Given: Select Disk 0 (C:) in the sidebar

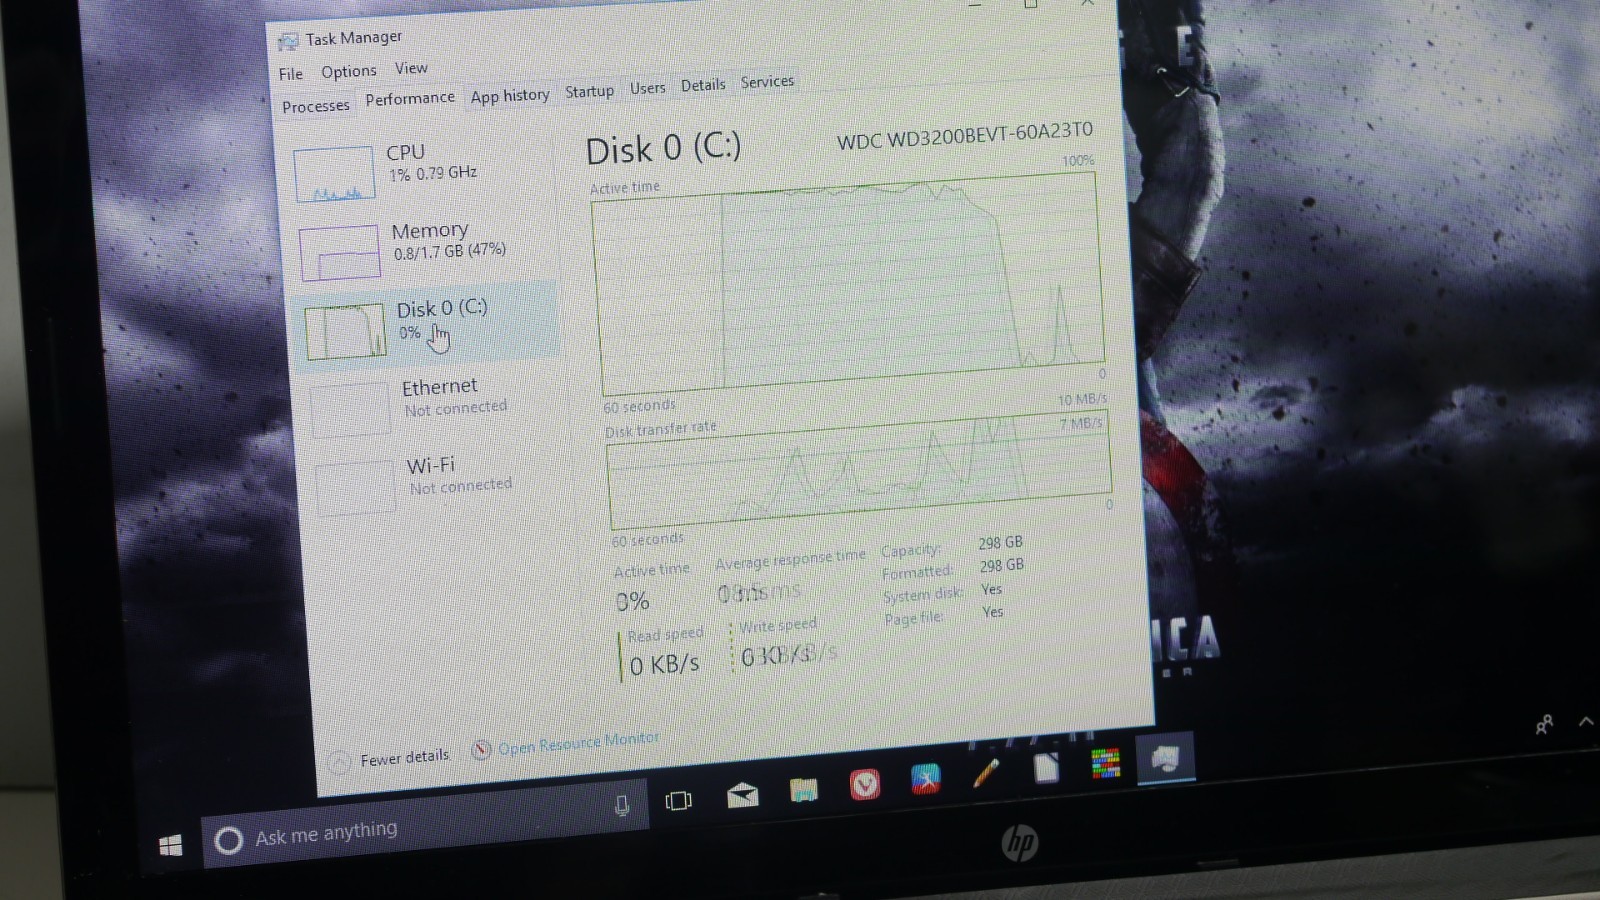Looking at the screenshot, I should (x=428, y=326).
